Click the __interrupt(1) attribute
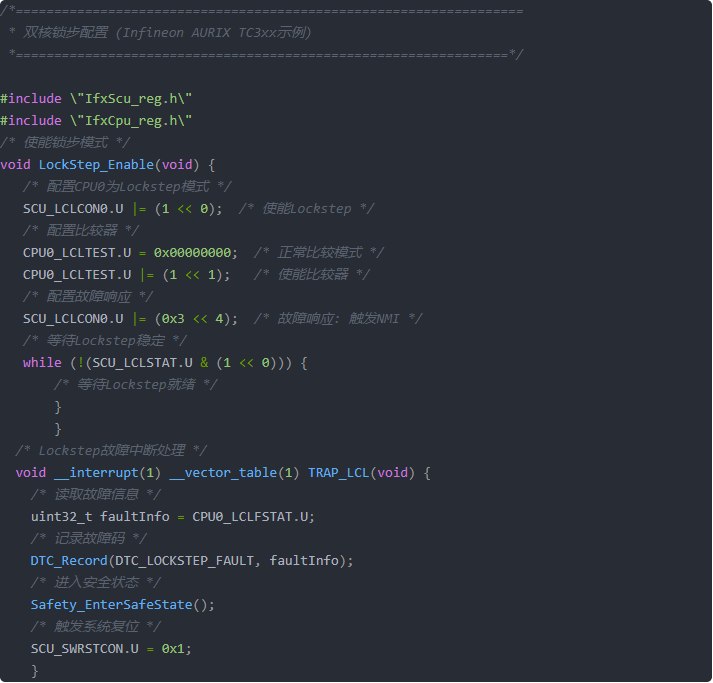This screenshot has height=683, width=713. [x=107, y=473]
